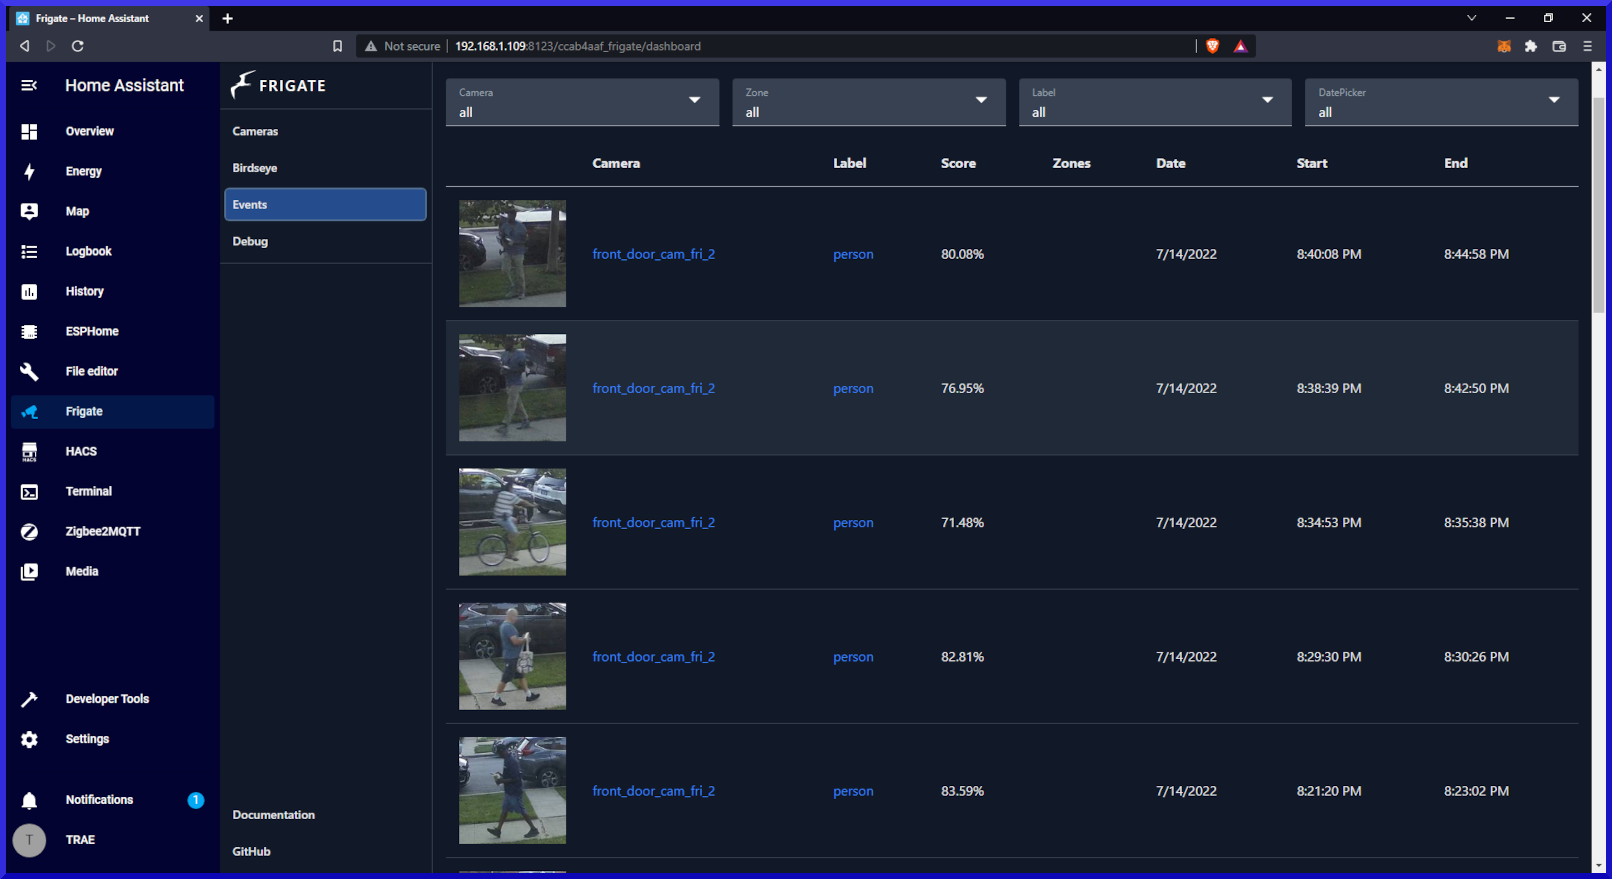Image resolution: width=1612 pixels, height=879 pixels.
Task: Expand the Zone filter dropdown
Action: click(x=868, y=102)
